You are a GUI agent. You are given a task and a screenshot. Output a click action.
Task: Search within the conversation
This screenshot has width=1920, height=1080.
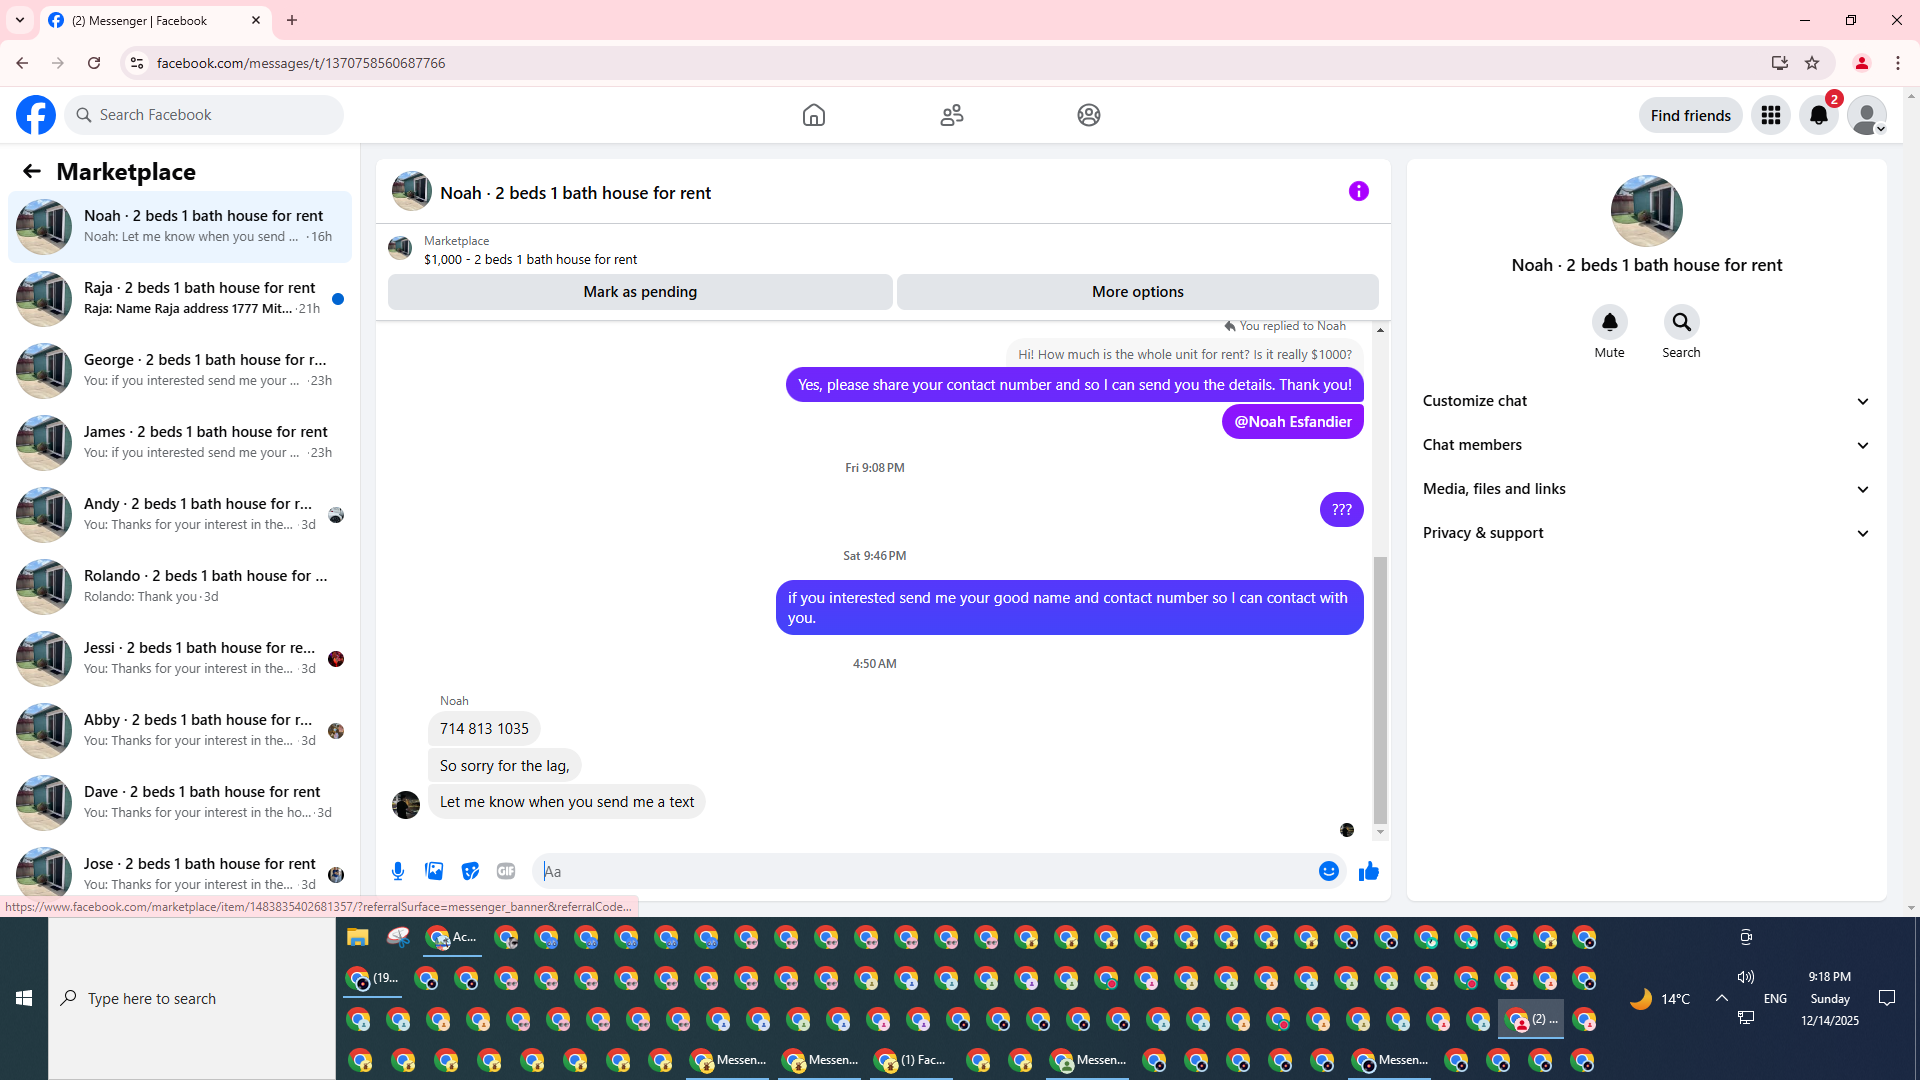click(1681, 323)
